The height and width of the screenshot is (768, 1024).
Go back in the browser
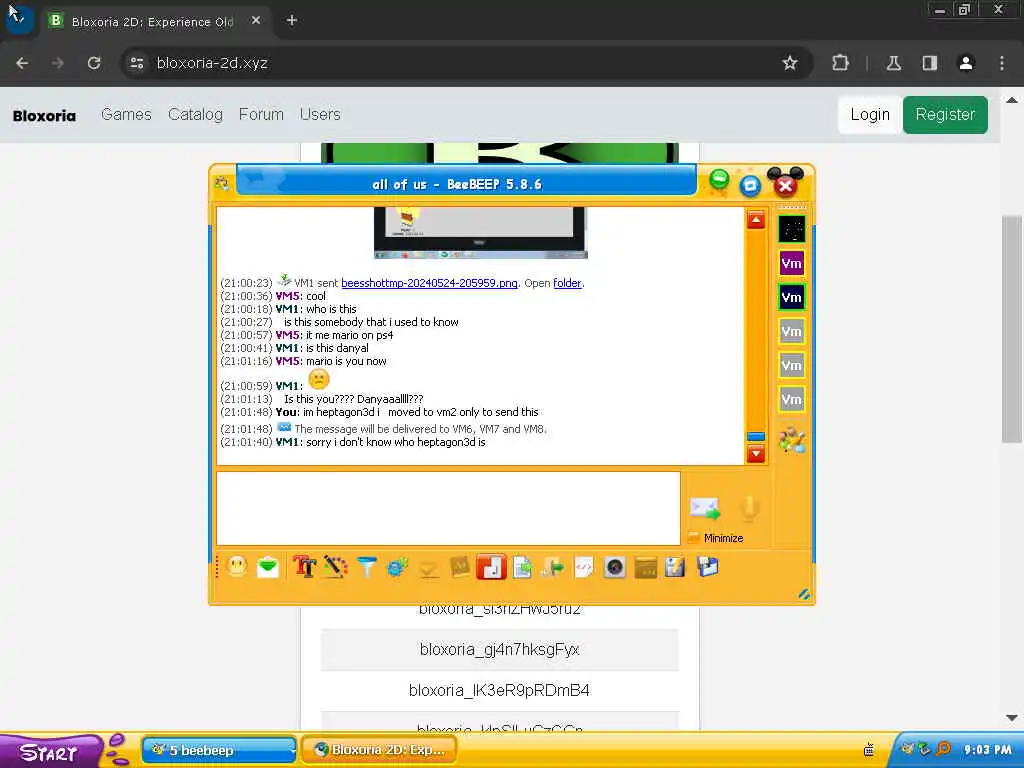[22, 63]
